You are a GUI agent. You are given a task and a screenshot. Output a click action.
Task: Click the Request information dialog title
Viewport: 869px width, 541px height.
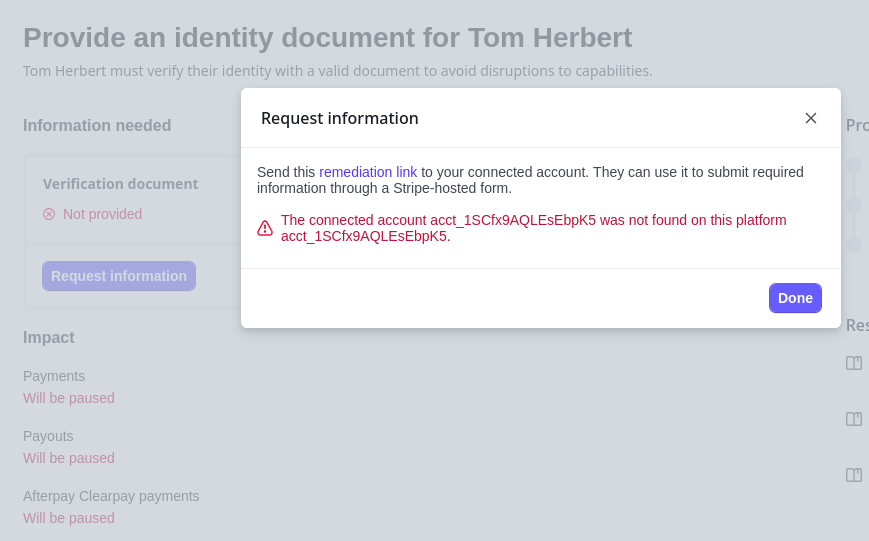click(340, 118)
